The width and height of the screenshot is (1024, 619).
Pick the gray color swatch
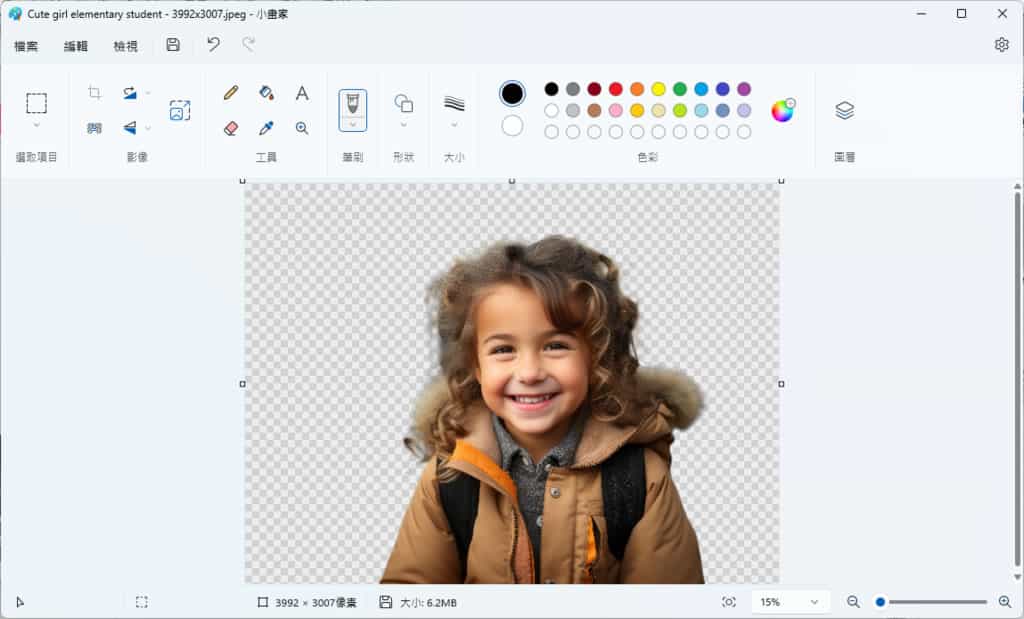573,89
